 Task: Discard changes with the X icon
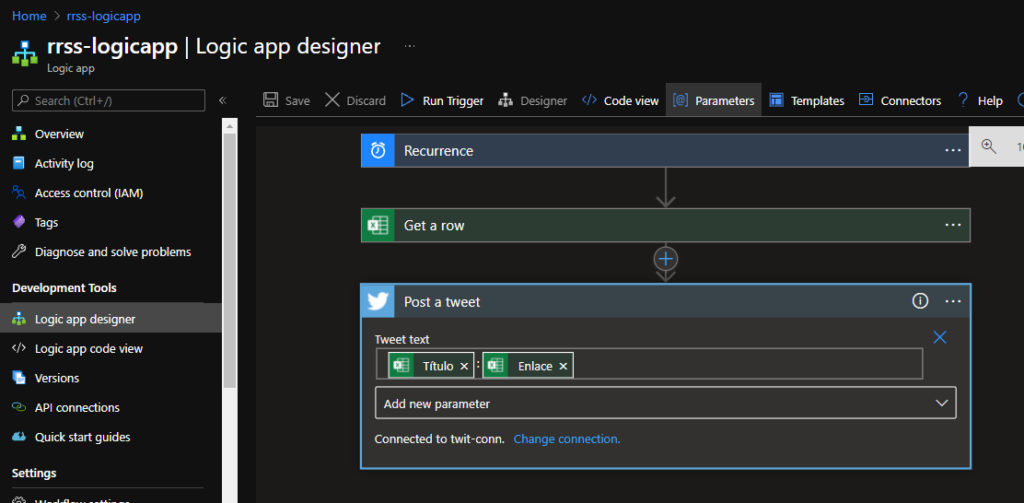[x=332, y=101]
